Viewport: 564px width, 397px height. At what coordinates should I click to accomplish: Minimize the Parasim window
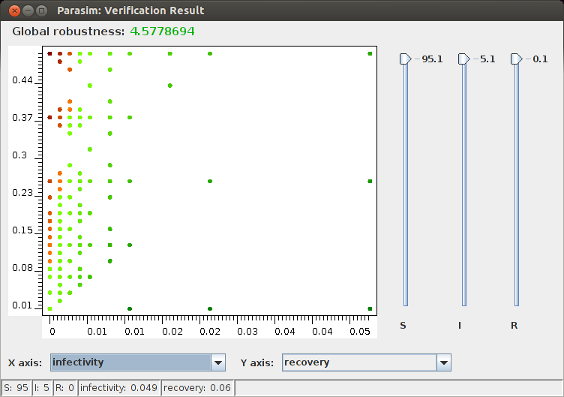[x=28, y=10]
